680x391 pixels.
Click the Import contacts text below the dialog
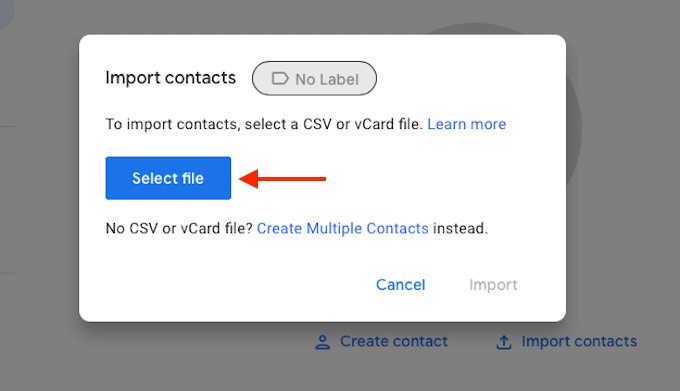(x=579, y=342)
